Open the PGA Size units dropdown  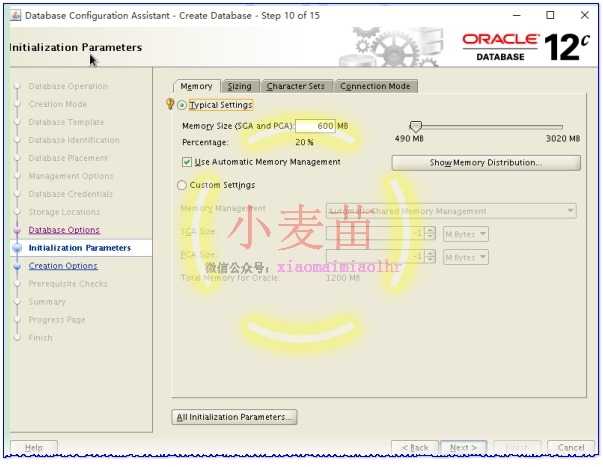466,257
